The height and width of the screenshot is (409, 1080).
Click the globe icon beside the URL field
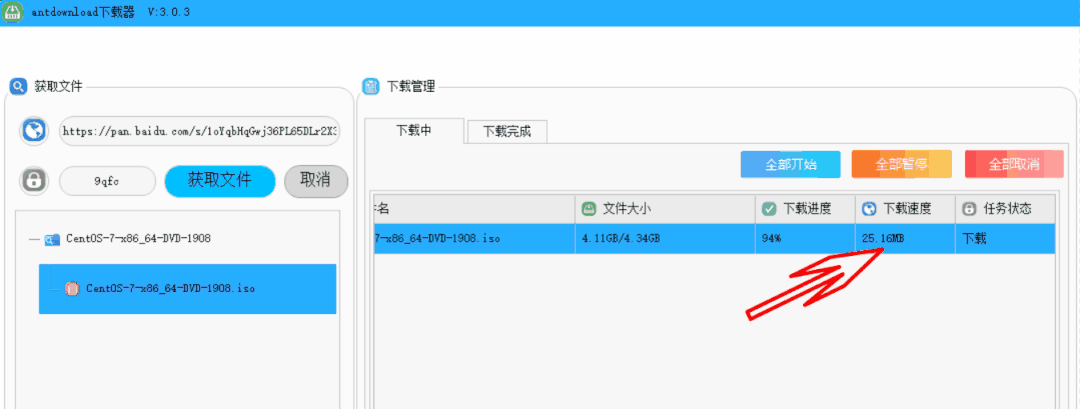point(34,131)
